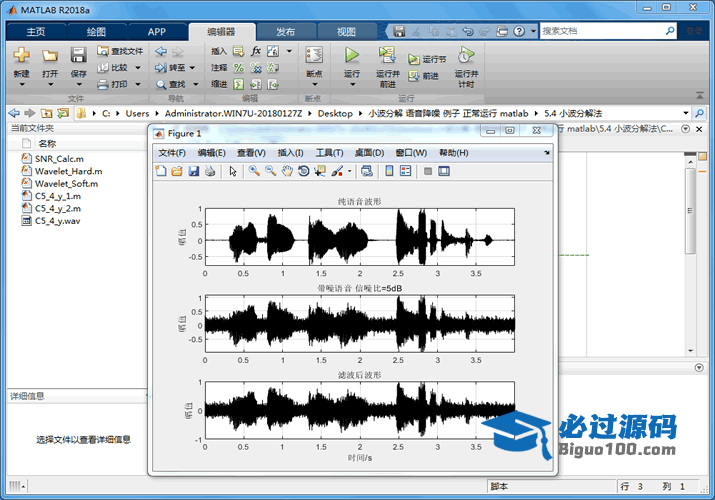Click the navigate back arrow in ribbon
Screen dimensions: 715x500
pyautogui.click(x=161, y=51)
